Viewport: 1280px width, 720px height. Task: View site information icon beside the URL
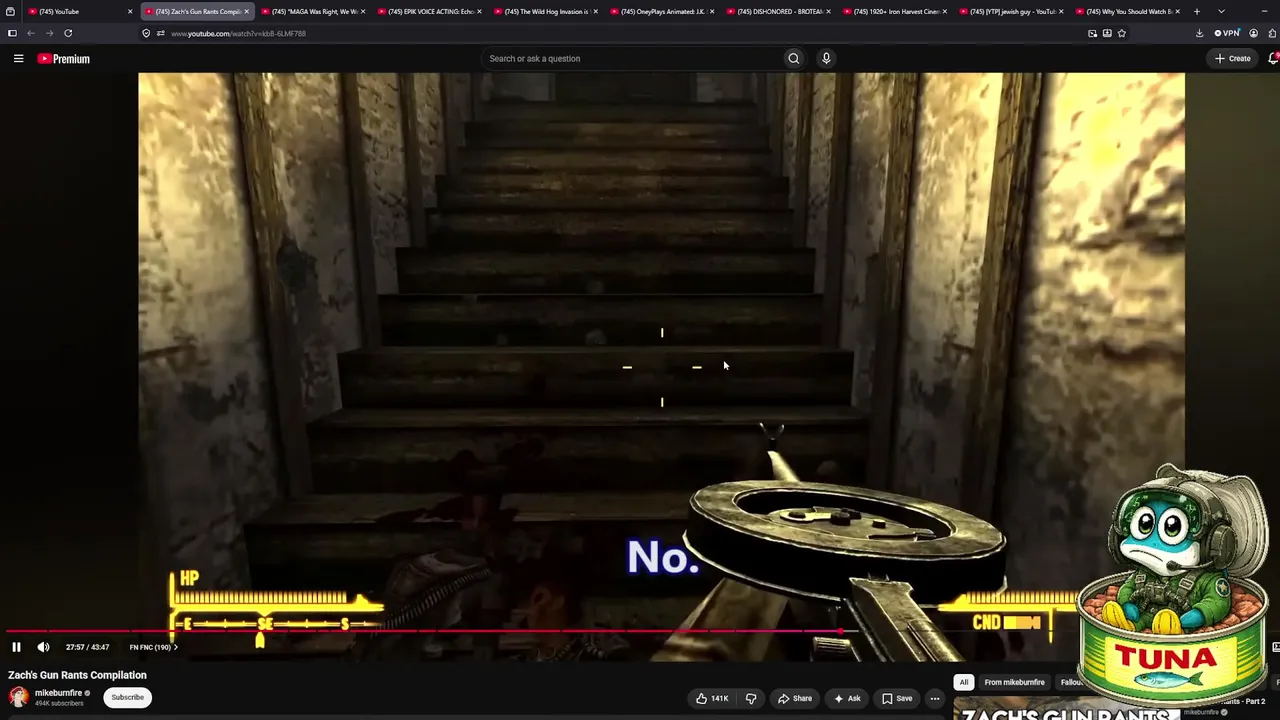point(146,33)
